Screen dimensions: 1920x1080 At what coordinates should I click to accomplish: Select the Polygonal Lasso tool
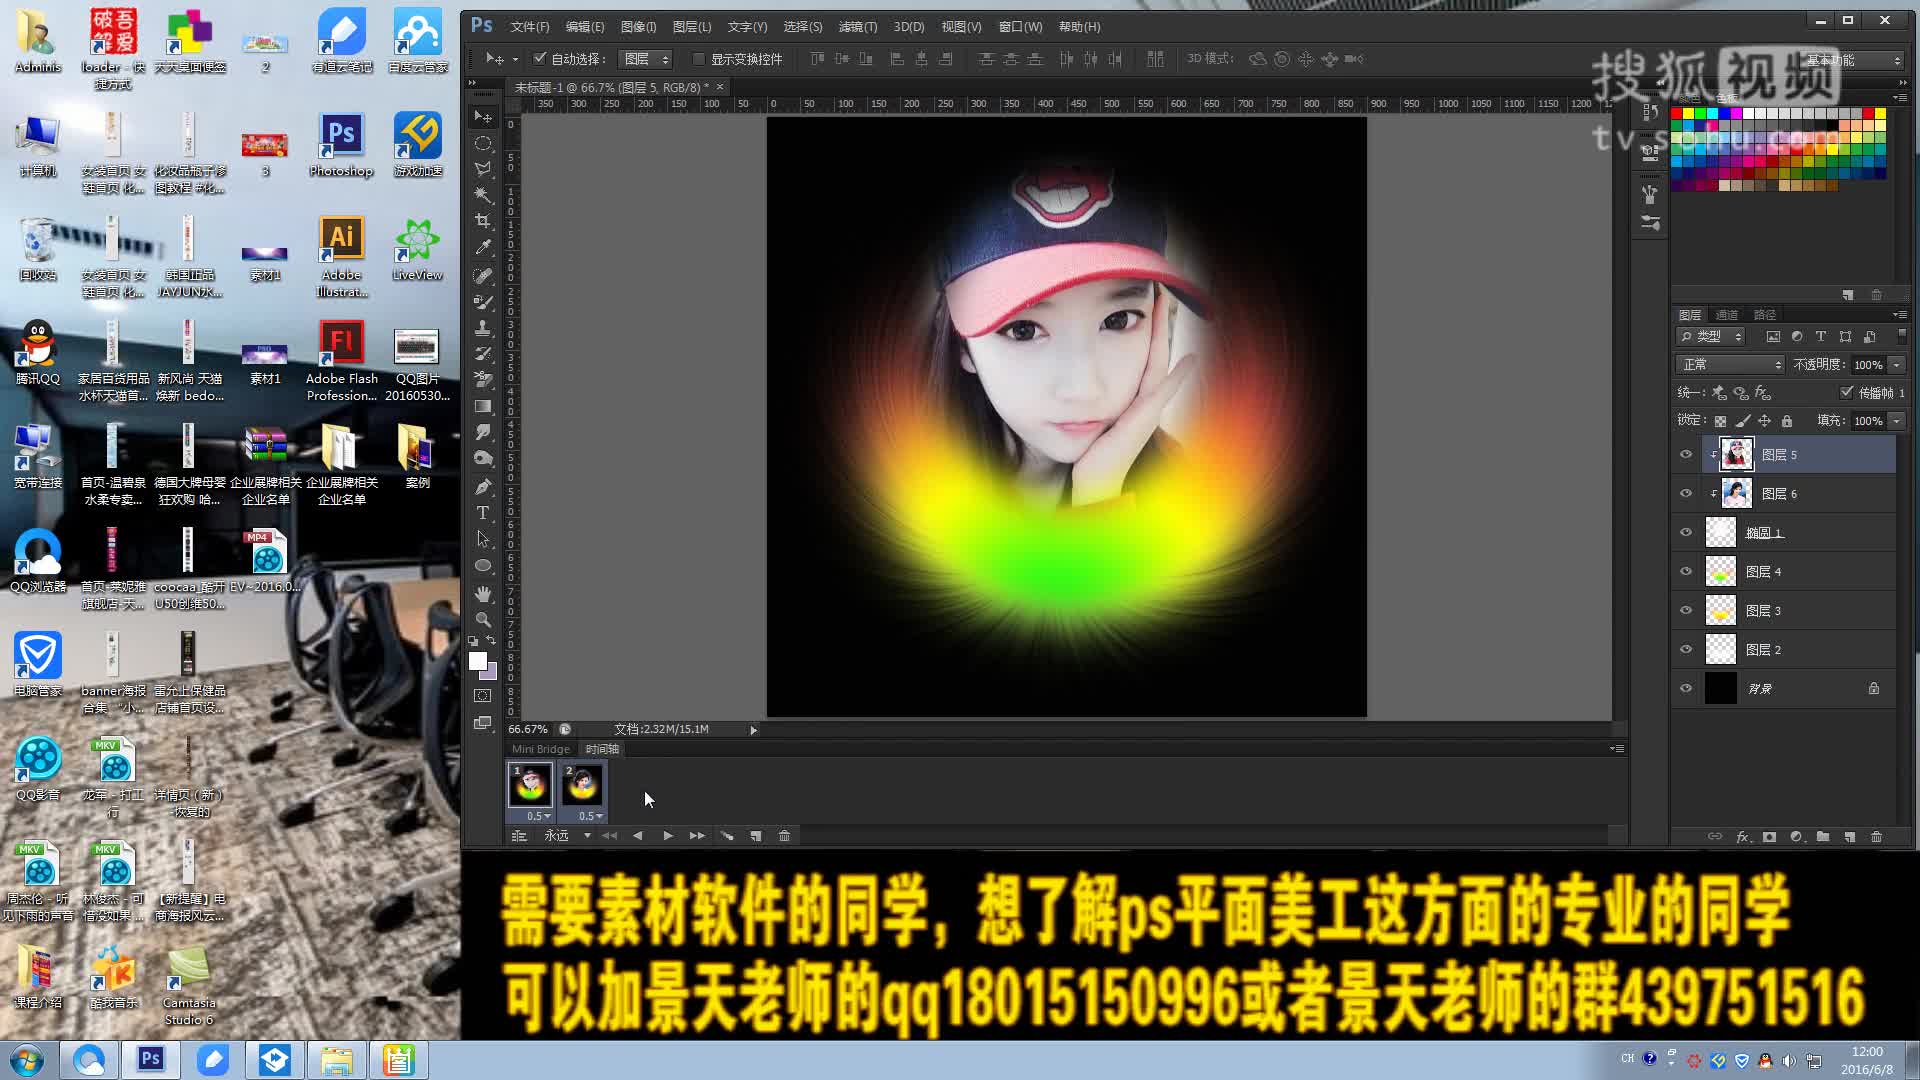[483, 169]
